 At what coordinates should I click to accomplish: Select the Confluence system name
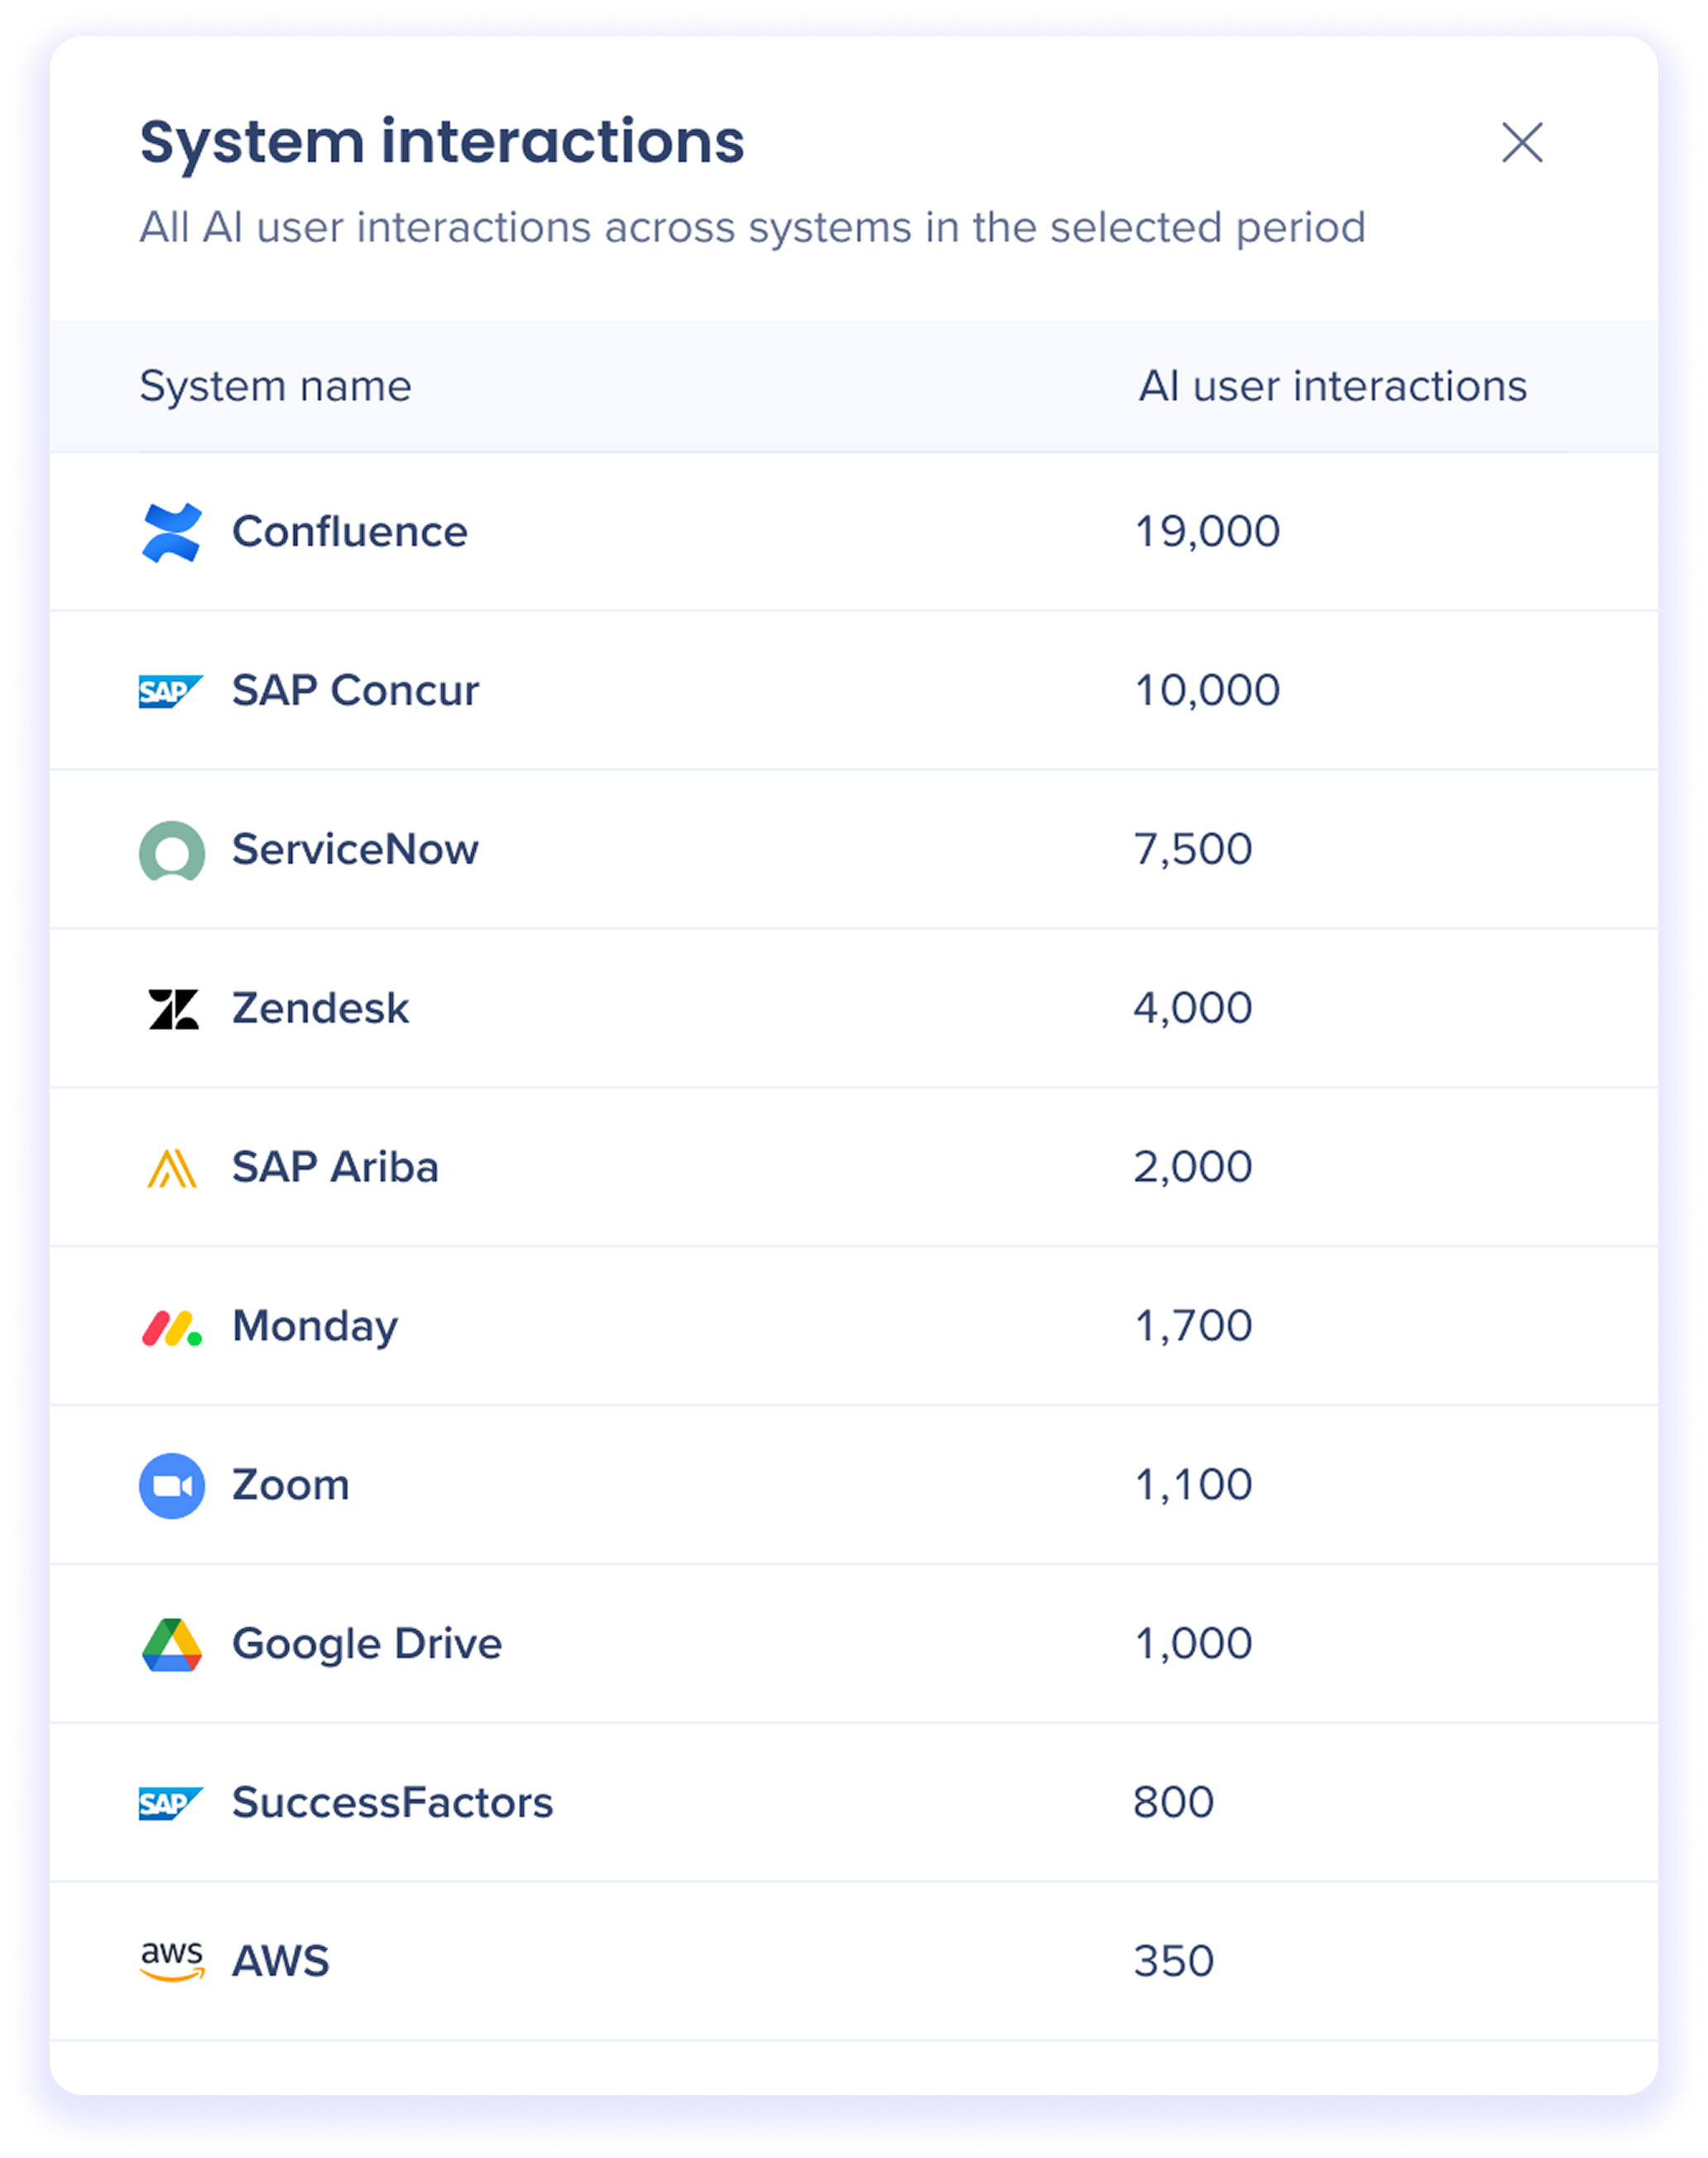pos(349,532)
